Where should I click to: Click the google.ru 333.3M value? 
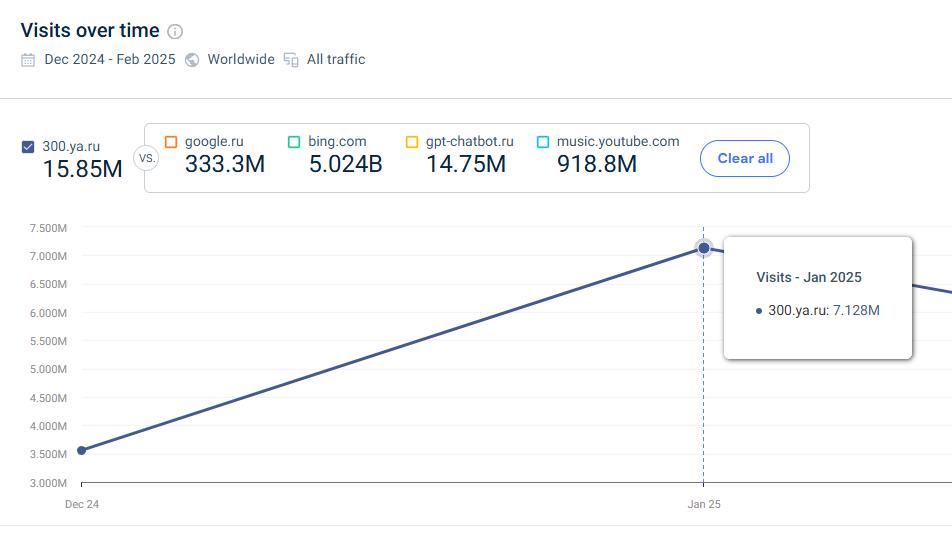pyautogui.click(x=225, y=164)
